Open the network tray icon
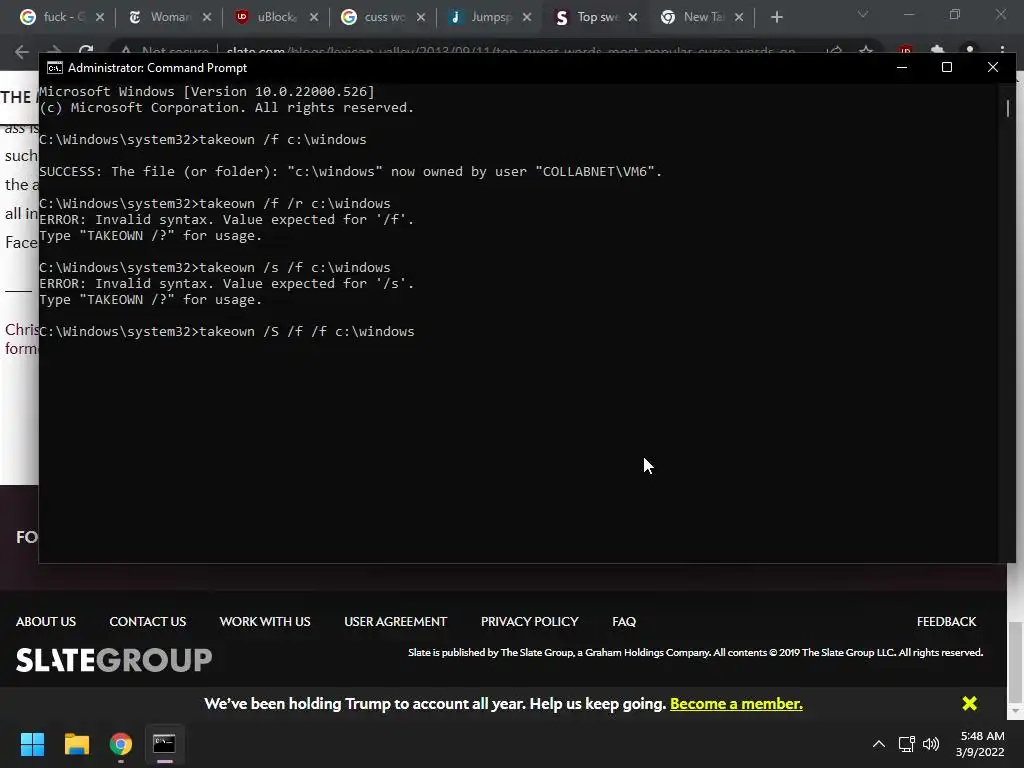This screenshot has width=1024, height=768. (x=906, y=744)
